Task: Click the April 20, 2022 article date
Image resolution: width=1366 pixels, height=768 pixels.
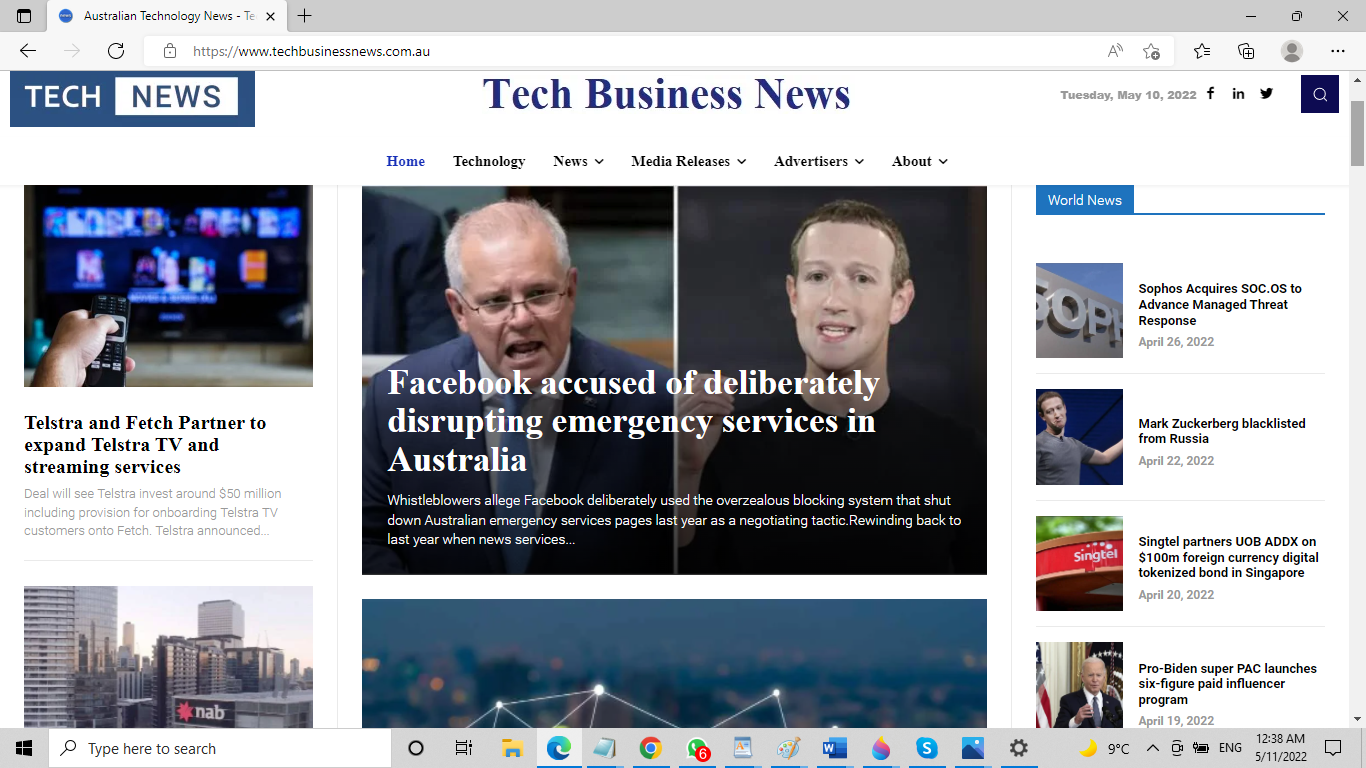Action: point(1176,595)
